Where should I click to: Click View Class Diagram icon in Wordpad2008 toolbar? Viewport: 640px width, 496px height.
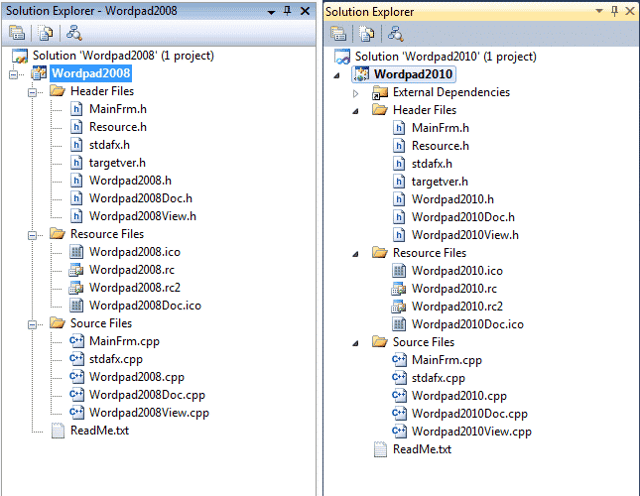click(x=74, y=33)
